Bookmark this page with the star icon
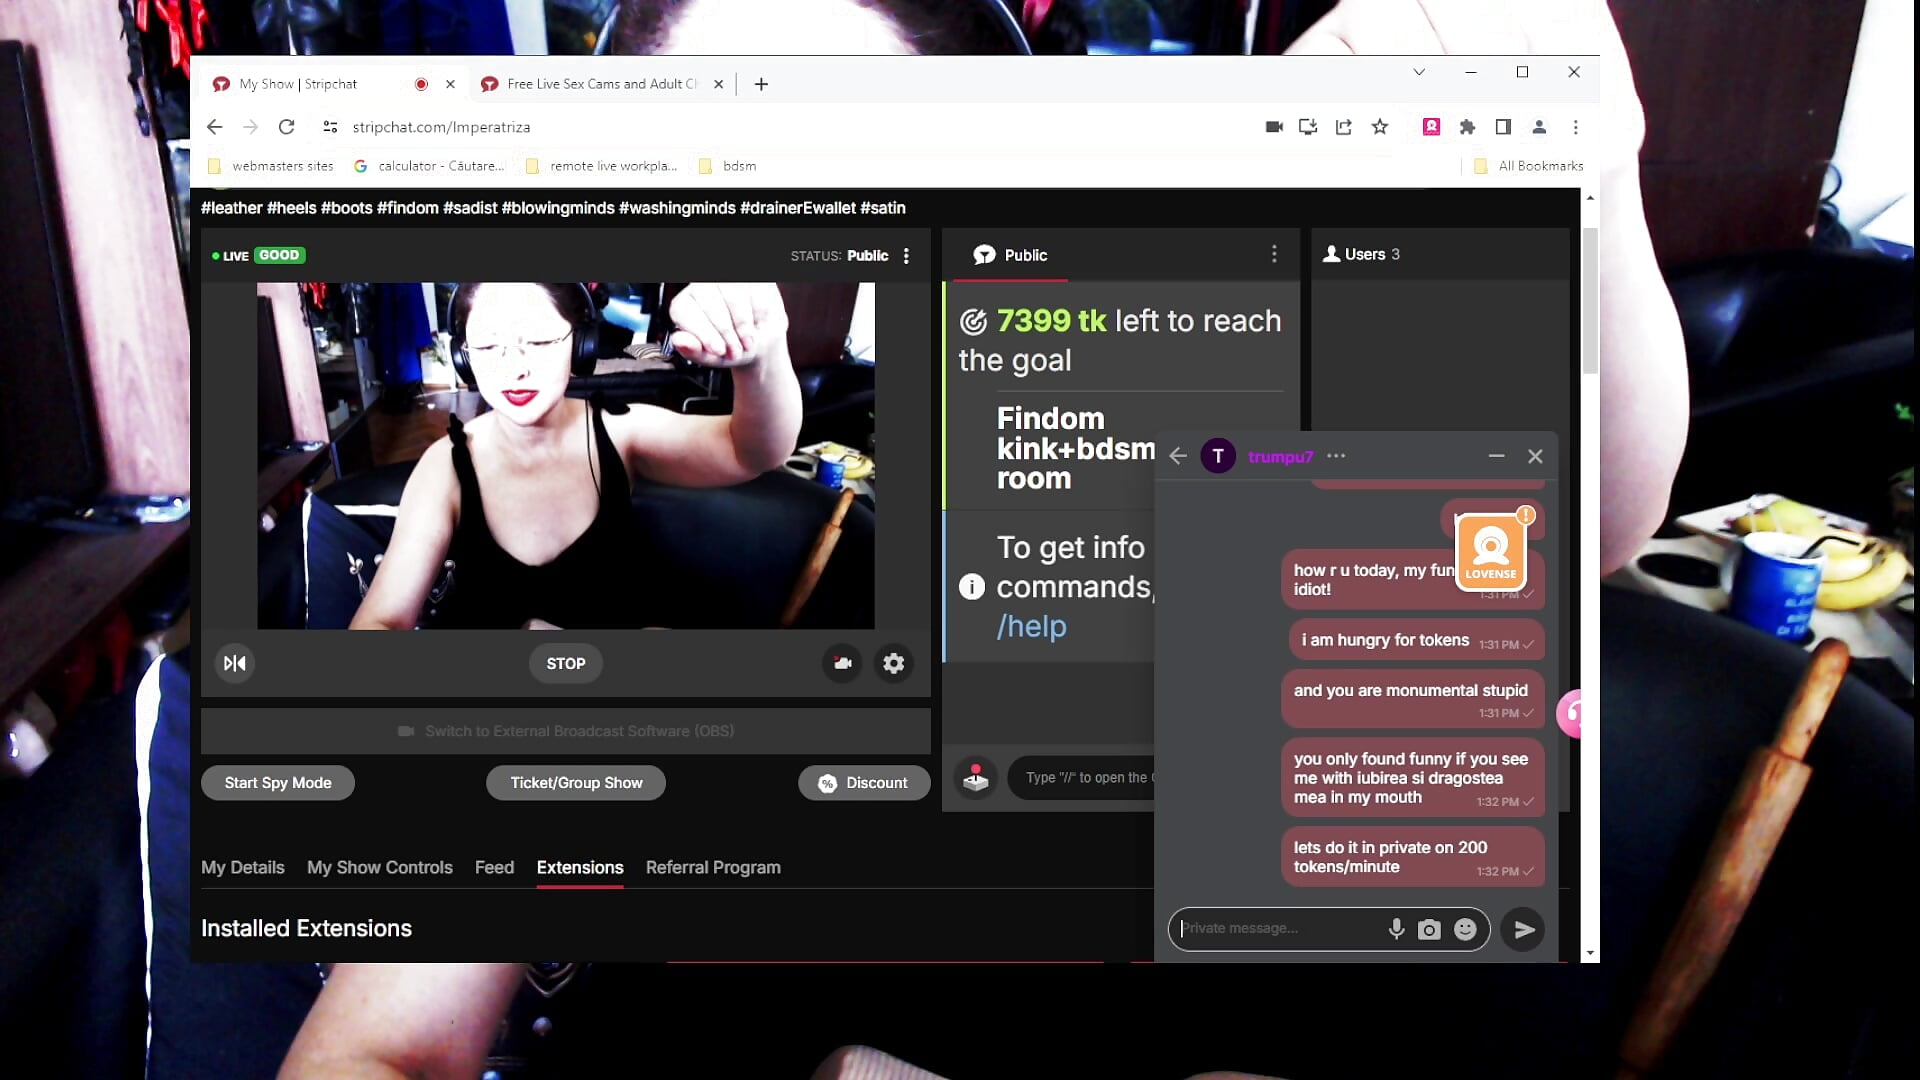The width and height of the screenshot is (1920, 1080). click(1380, 127)
